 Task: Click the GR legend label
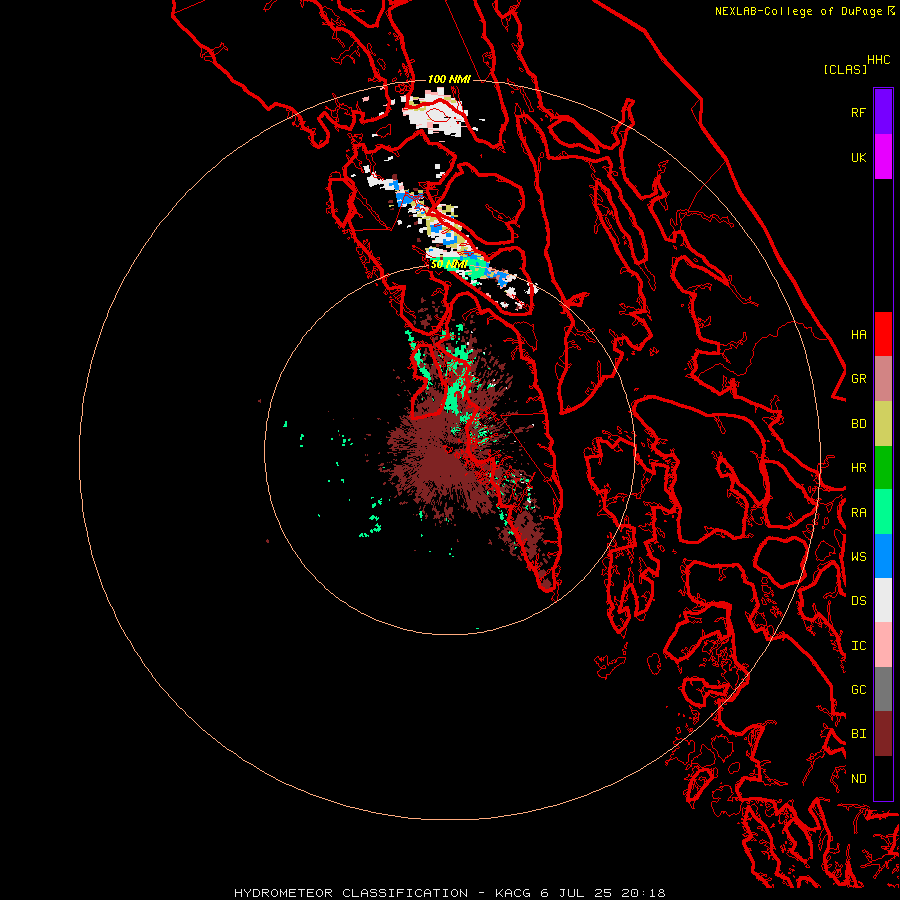click(x=858, y=379)
